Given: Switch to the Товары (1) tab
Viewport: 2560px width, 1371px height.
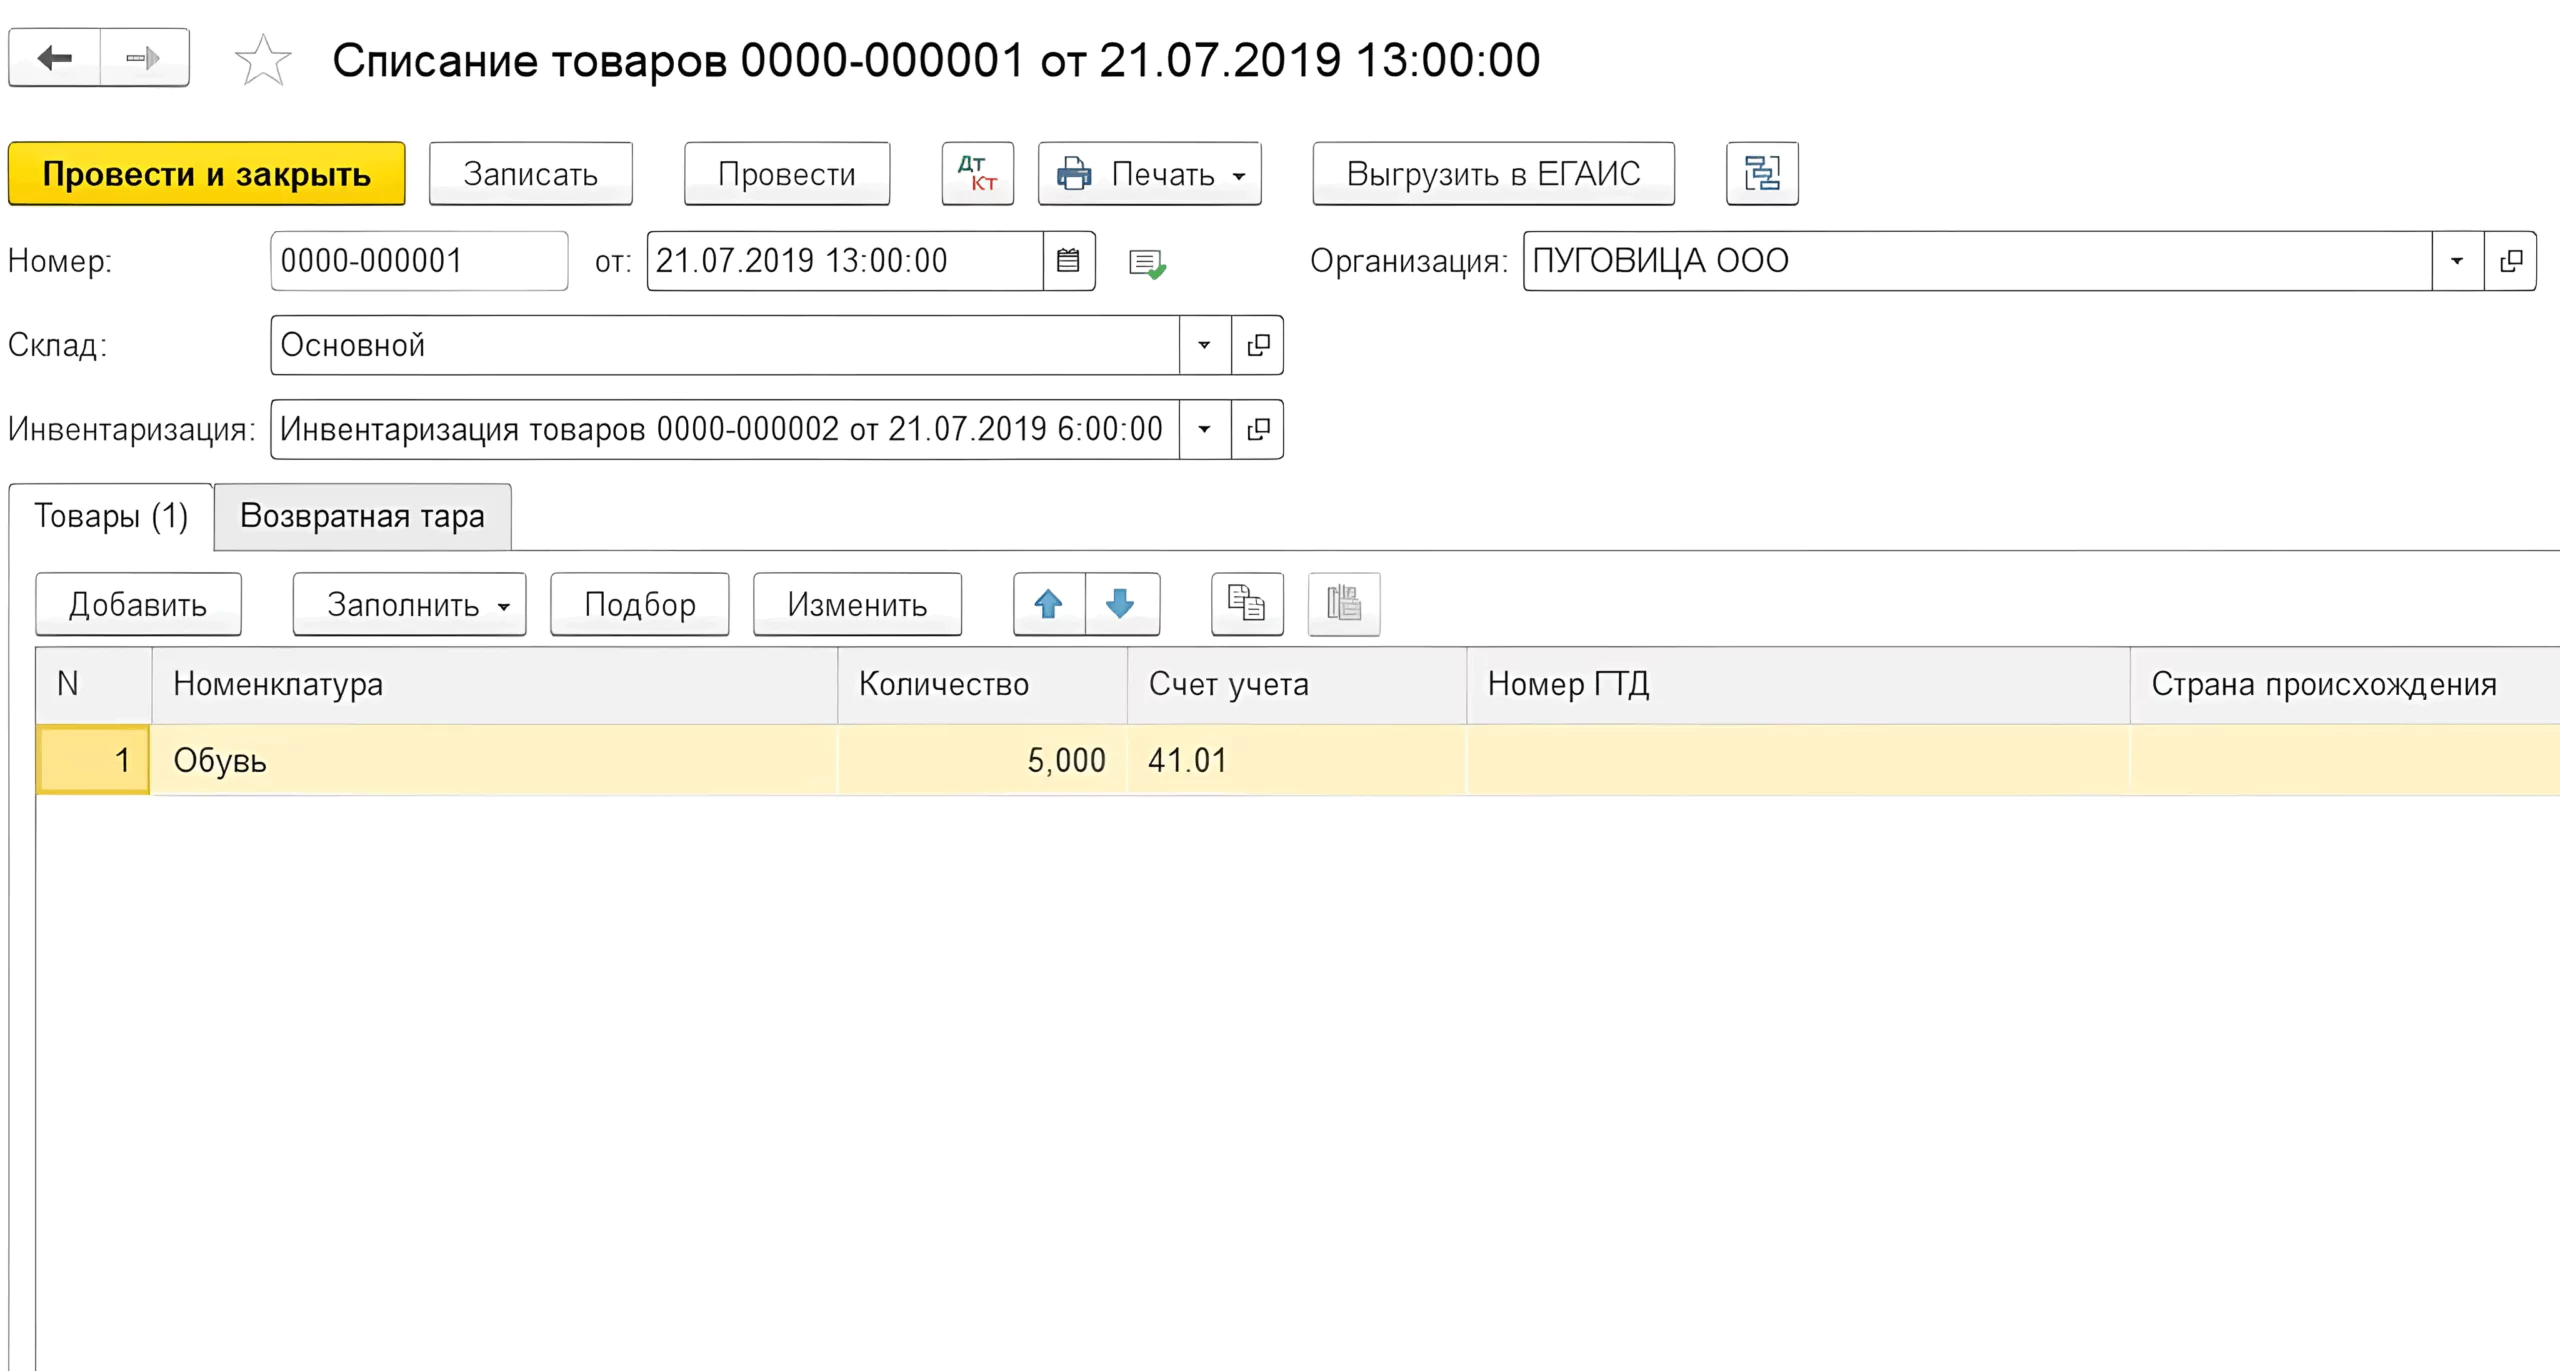Looking at the screenshot, I should coord(111,516).
